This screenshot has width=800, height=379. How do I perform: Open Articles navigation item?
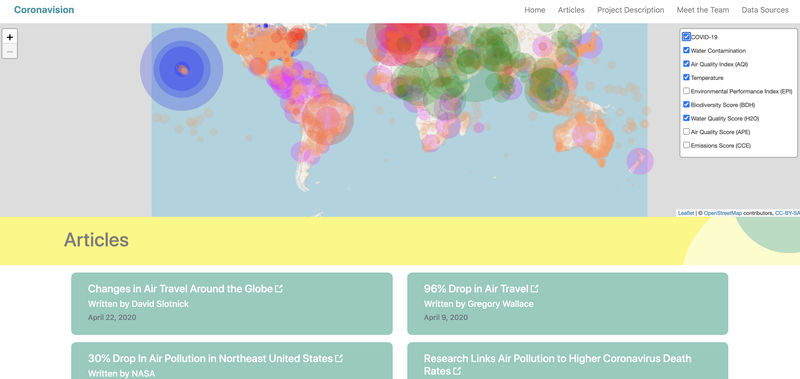[x=571, y=10]
